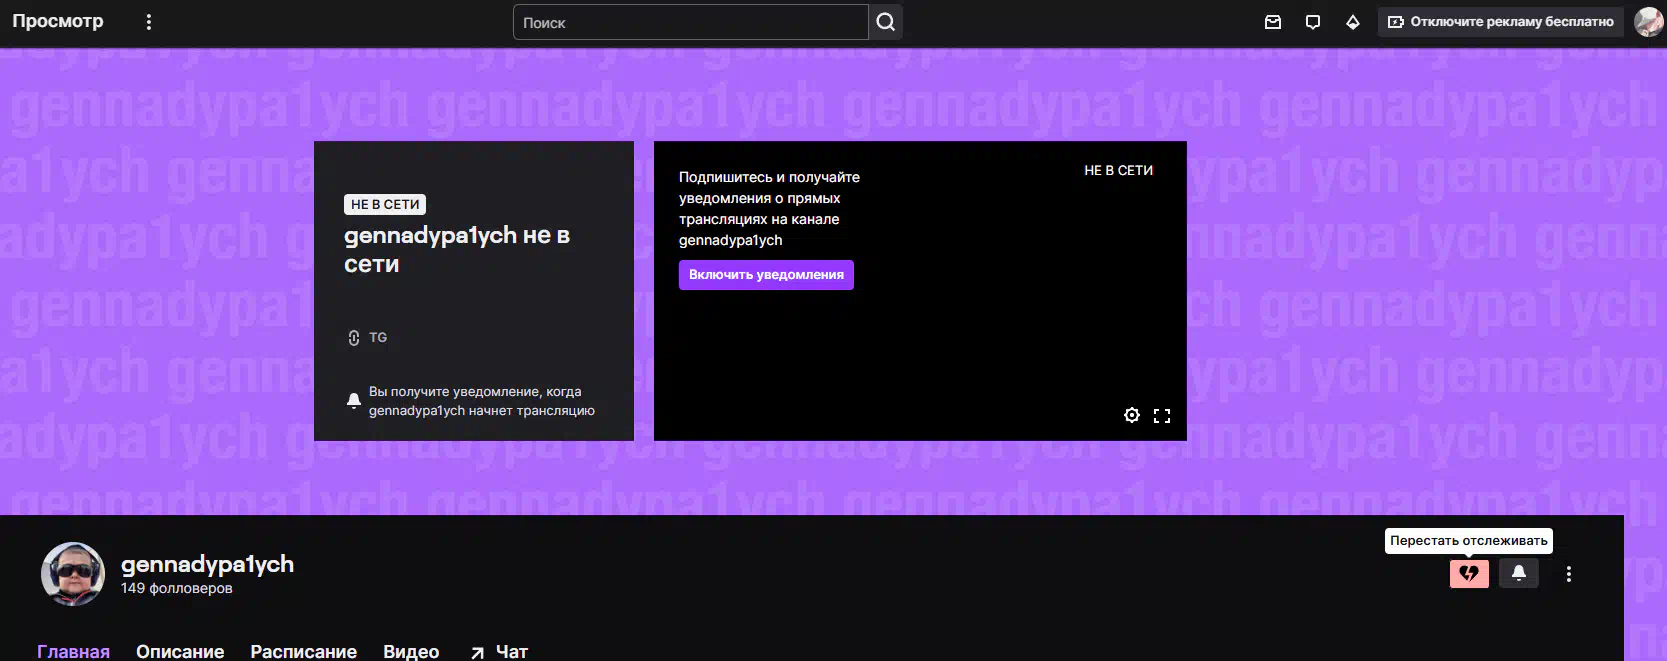This screenshot has width=1667, height=661.
Task: Open the inbox notifications icon
Action: tap(1273, 22)
